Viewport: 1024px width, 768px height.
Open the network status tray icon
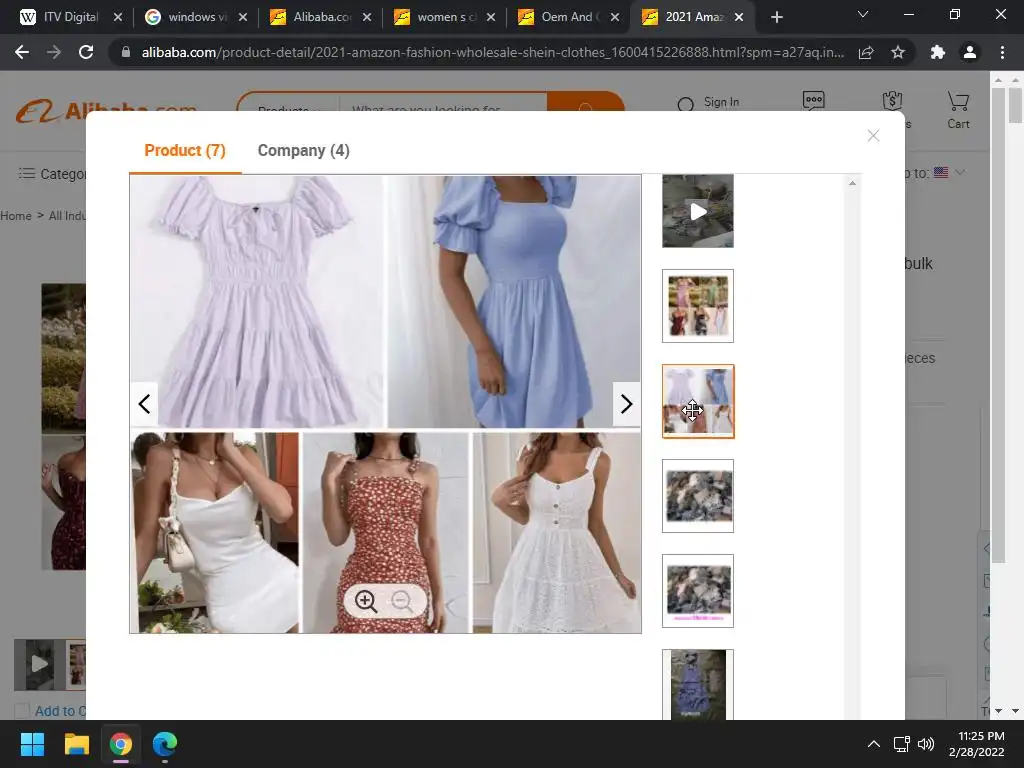pyautogui.click(x=902, y=744)
